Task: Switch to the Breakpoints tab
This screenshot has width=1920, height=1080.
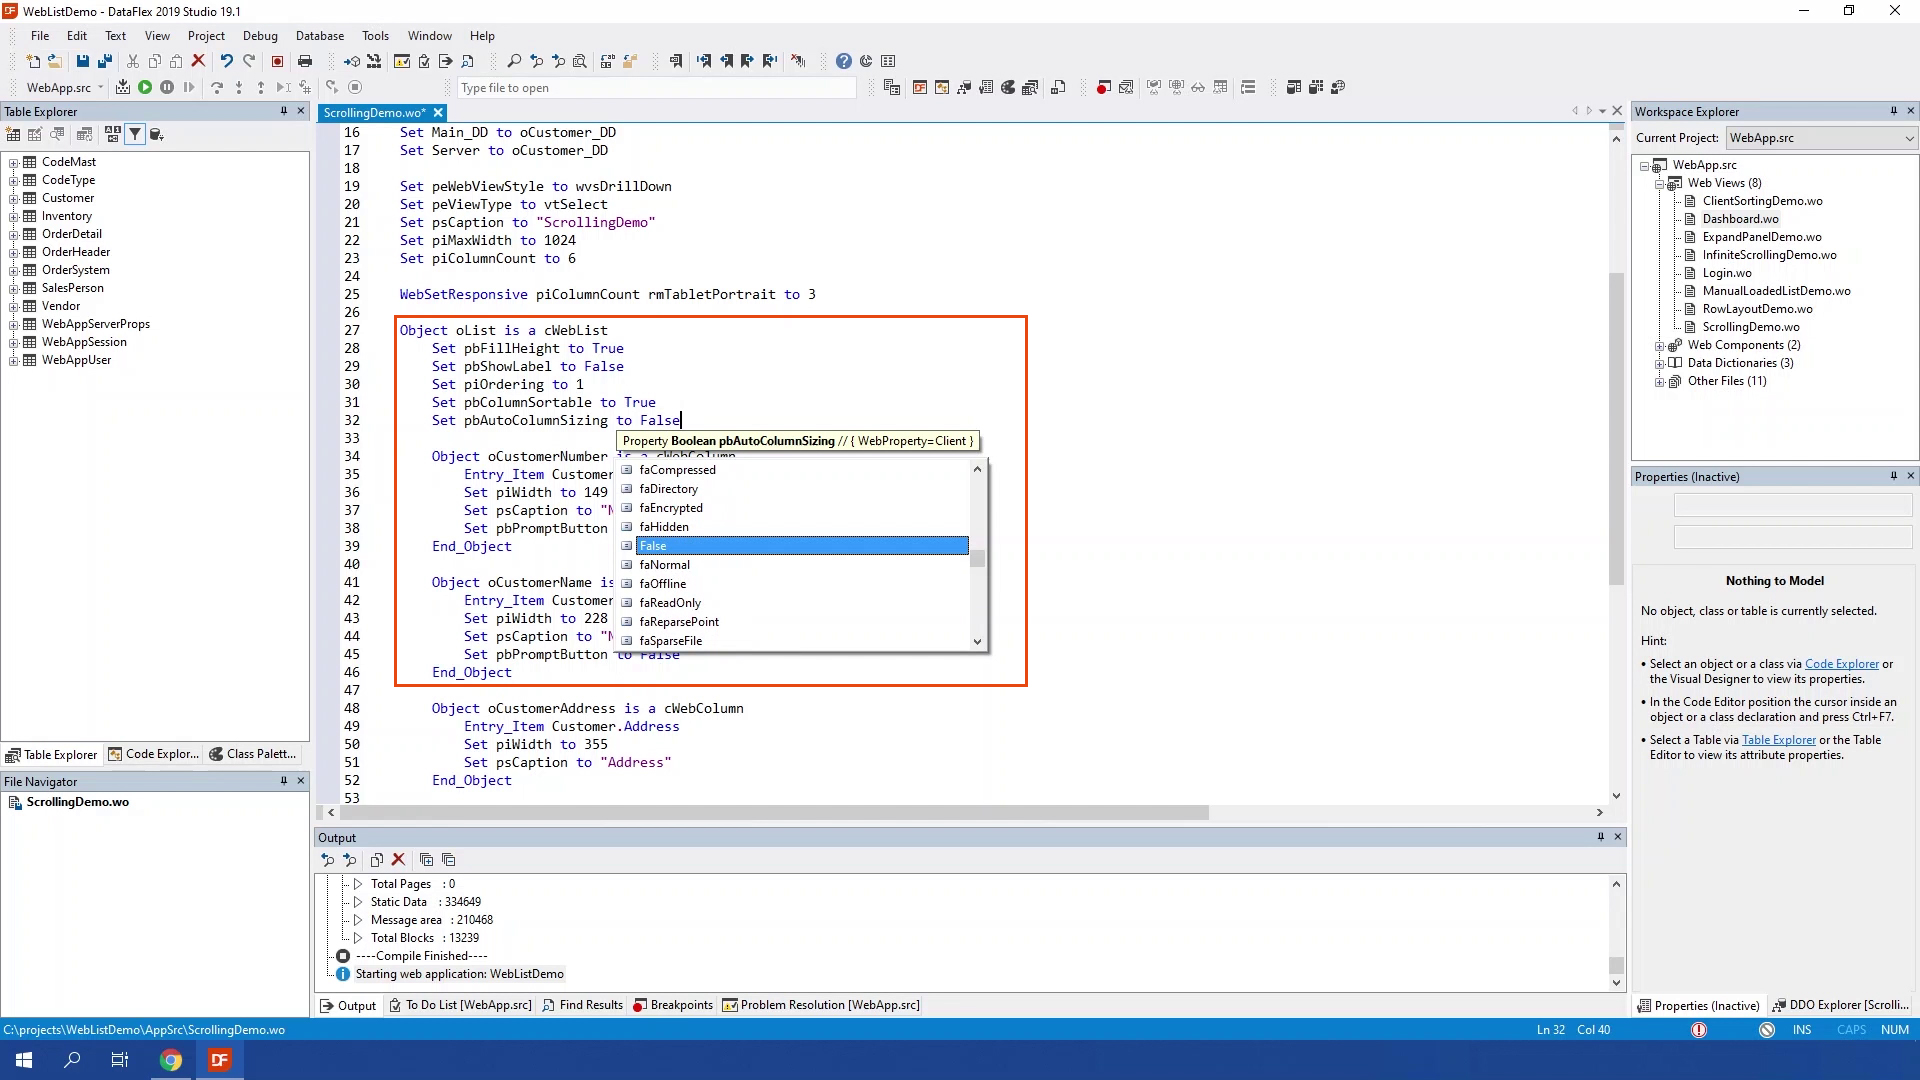Action: pyautogui.click(x=673, y=1005)
